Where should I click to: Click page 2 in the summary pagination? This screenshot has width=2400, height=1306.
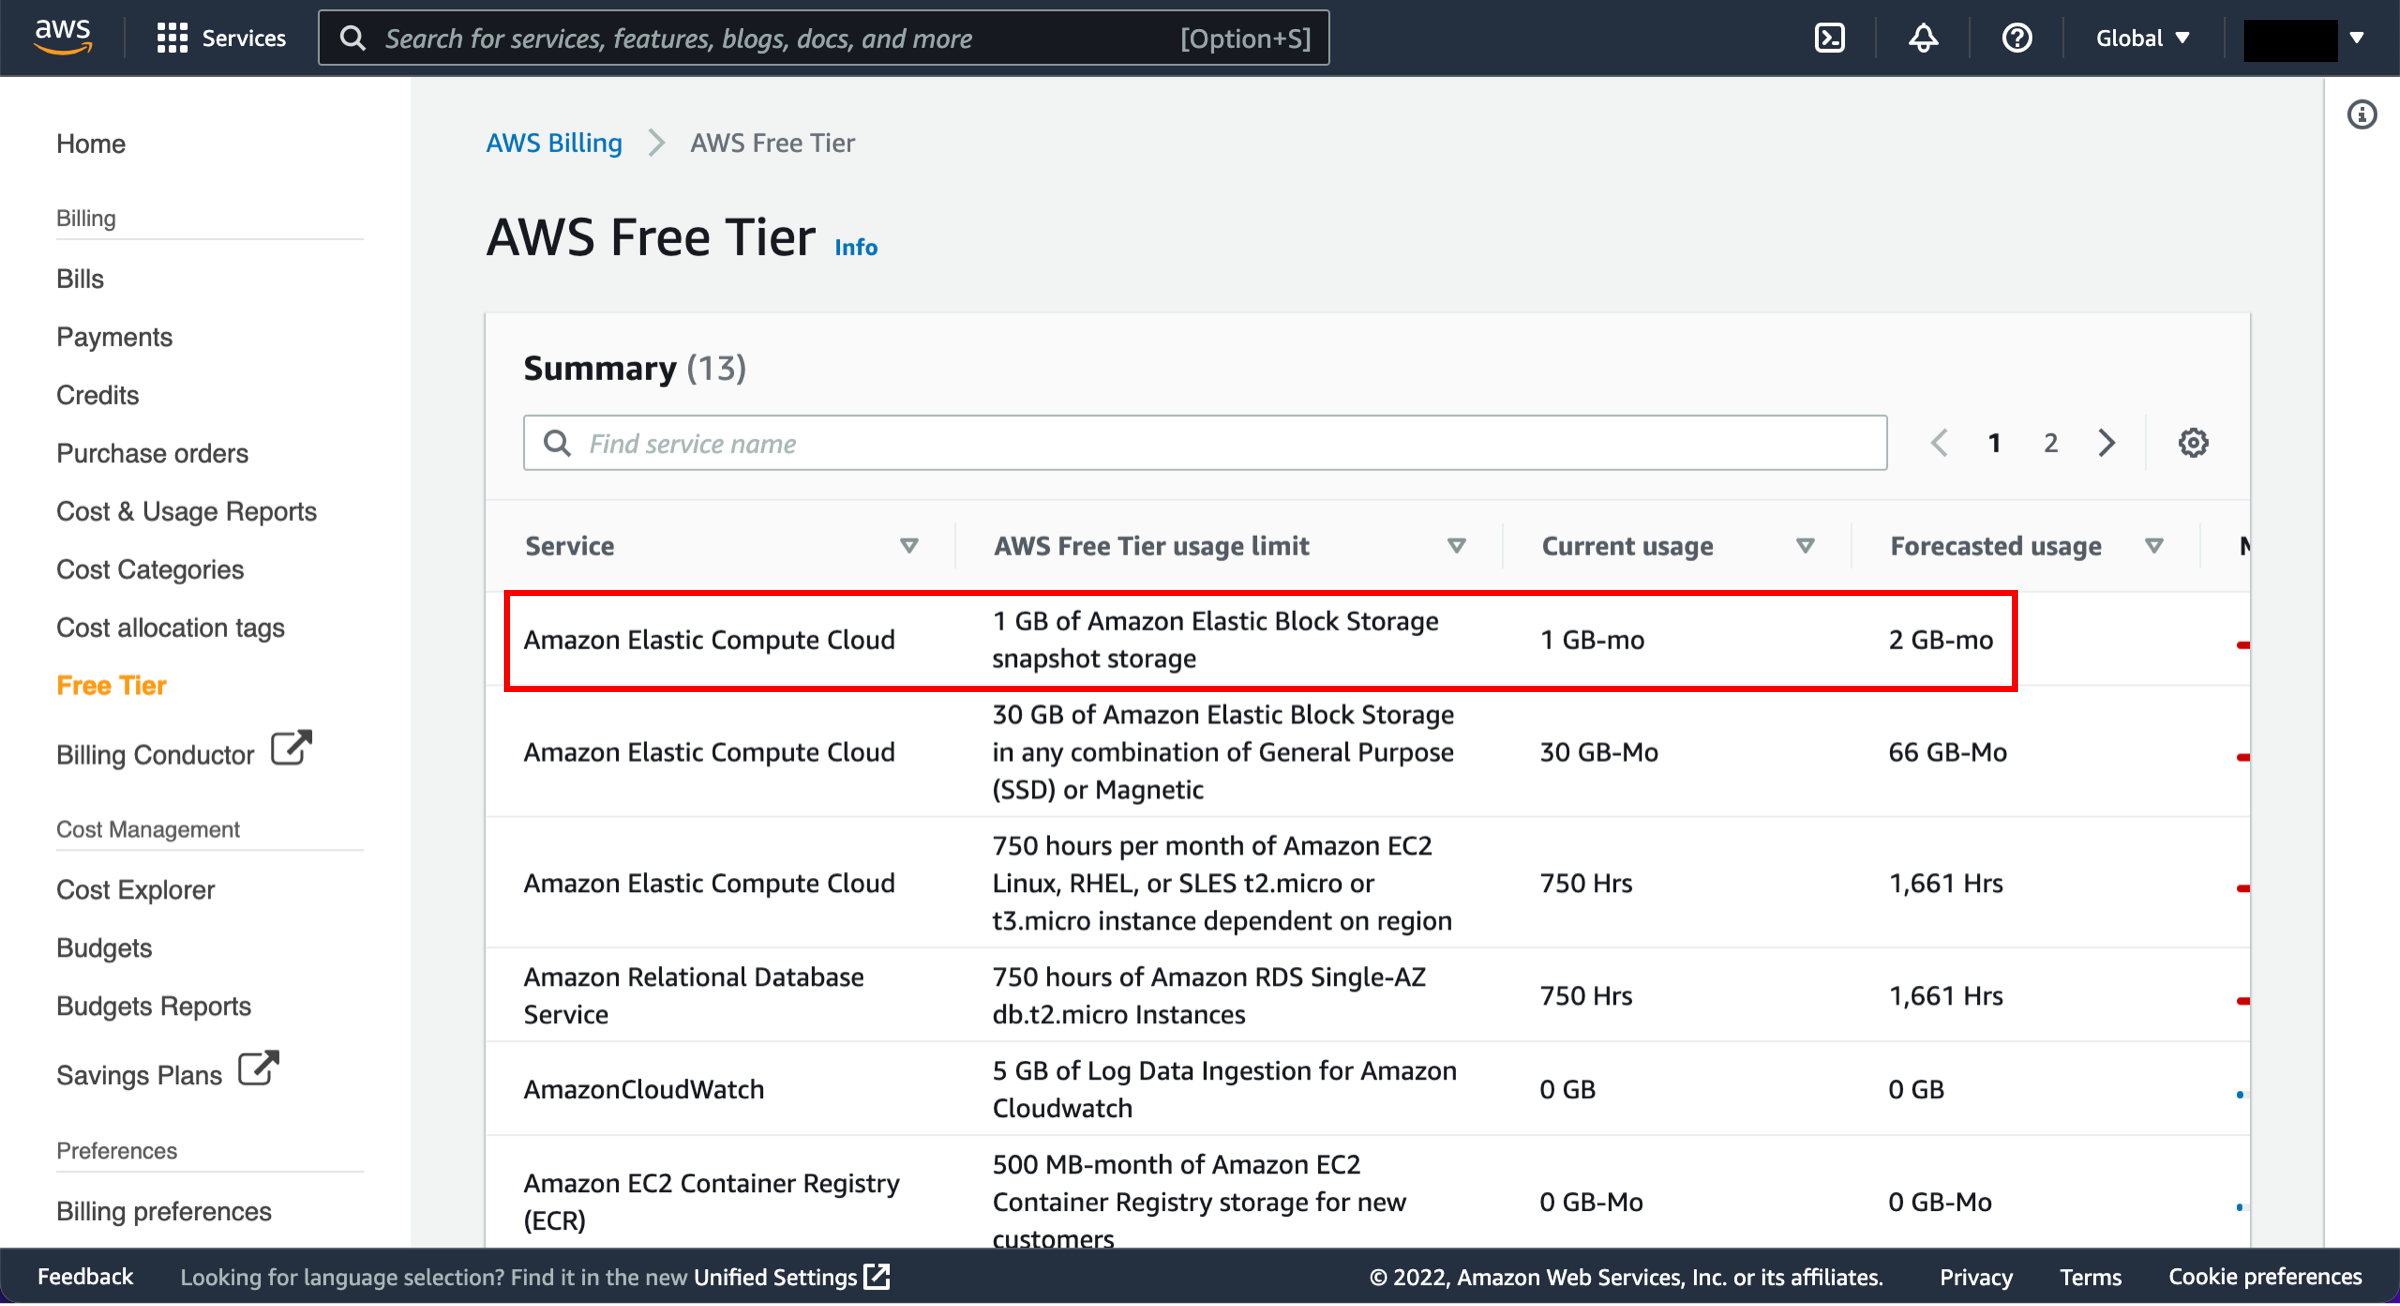[2050, 442]
